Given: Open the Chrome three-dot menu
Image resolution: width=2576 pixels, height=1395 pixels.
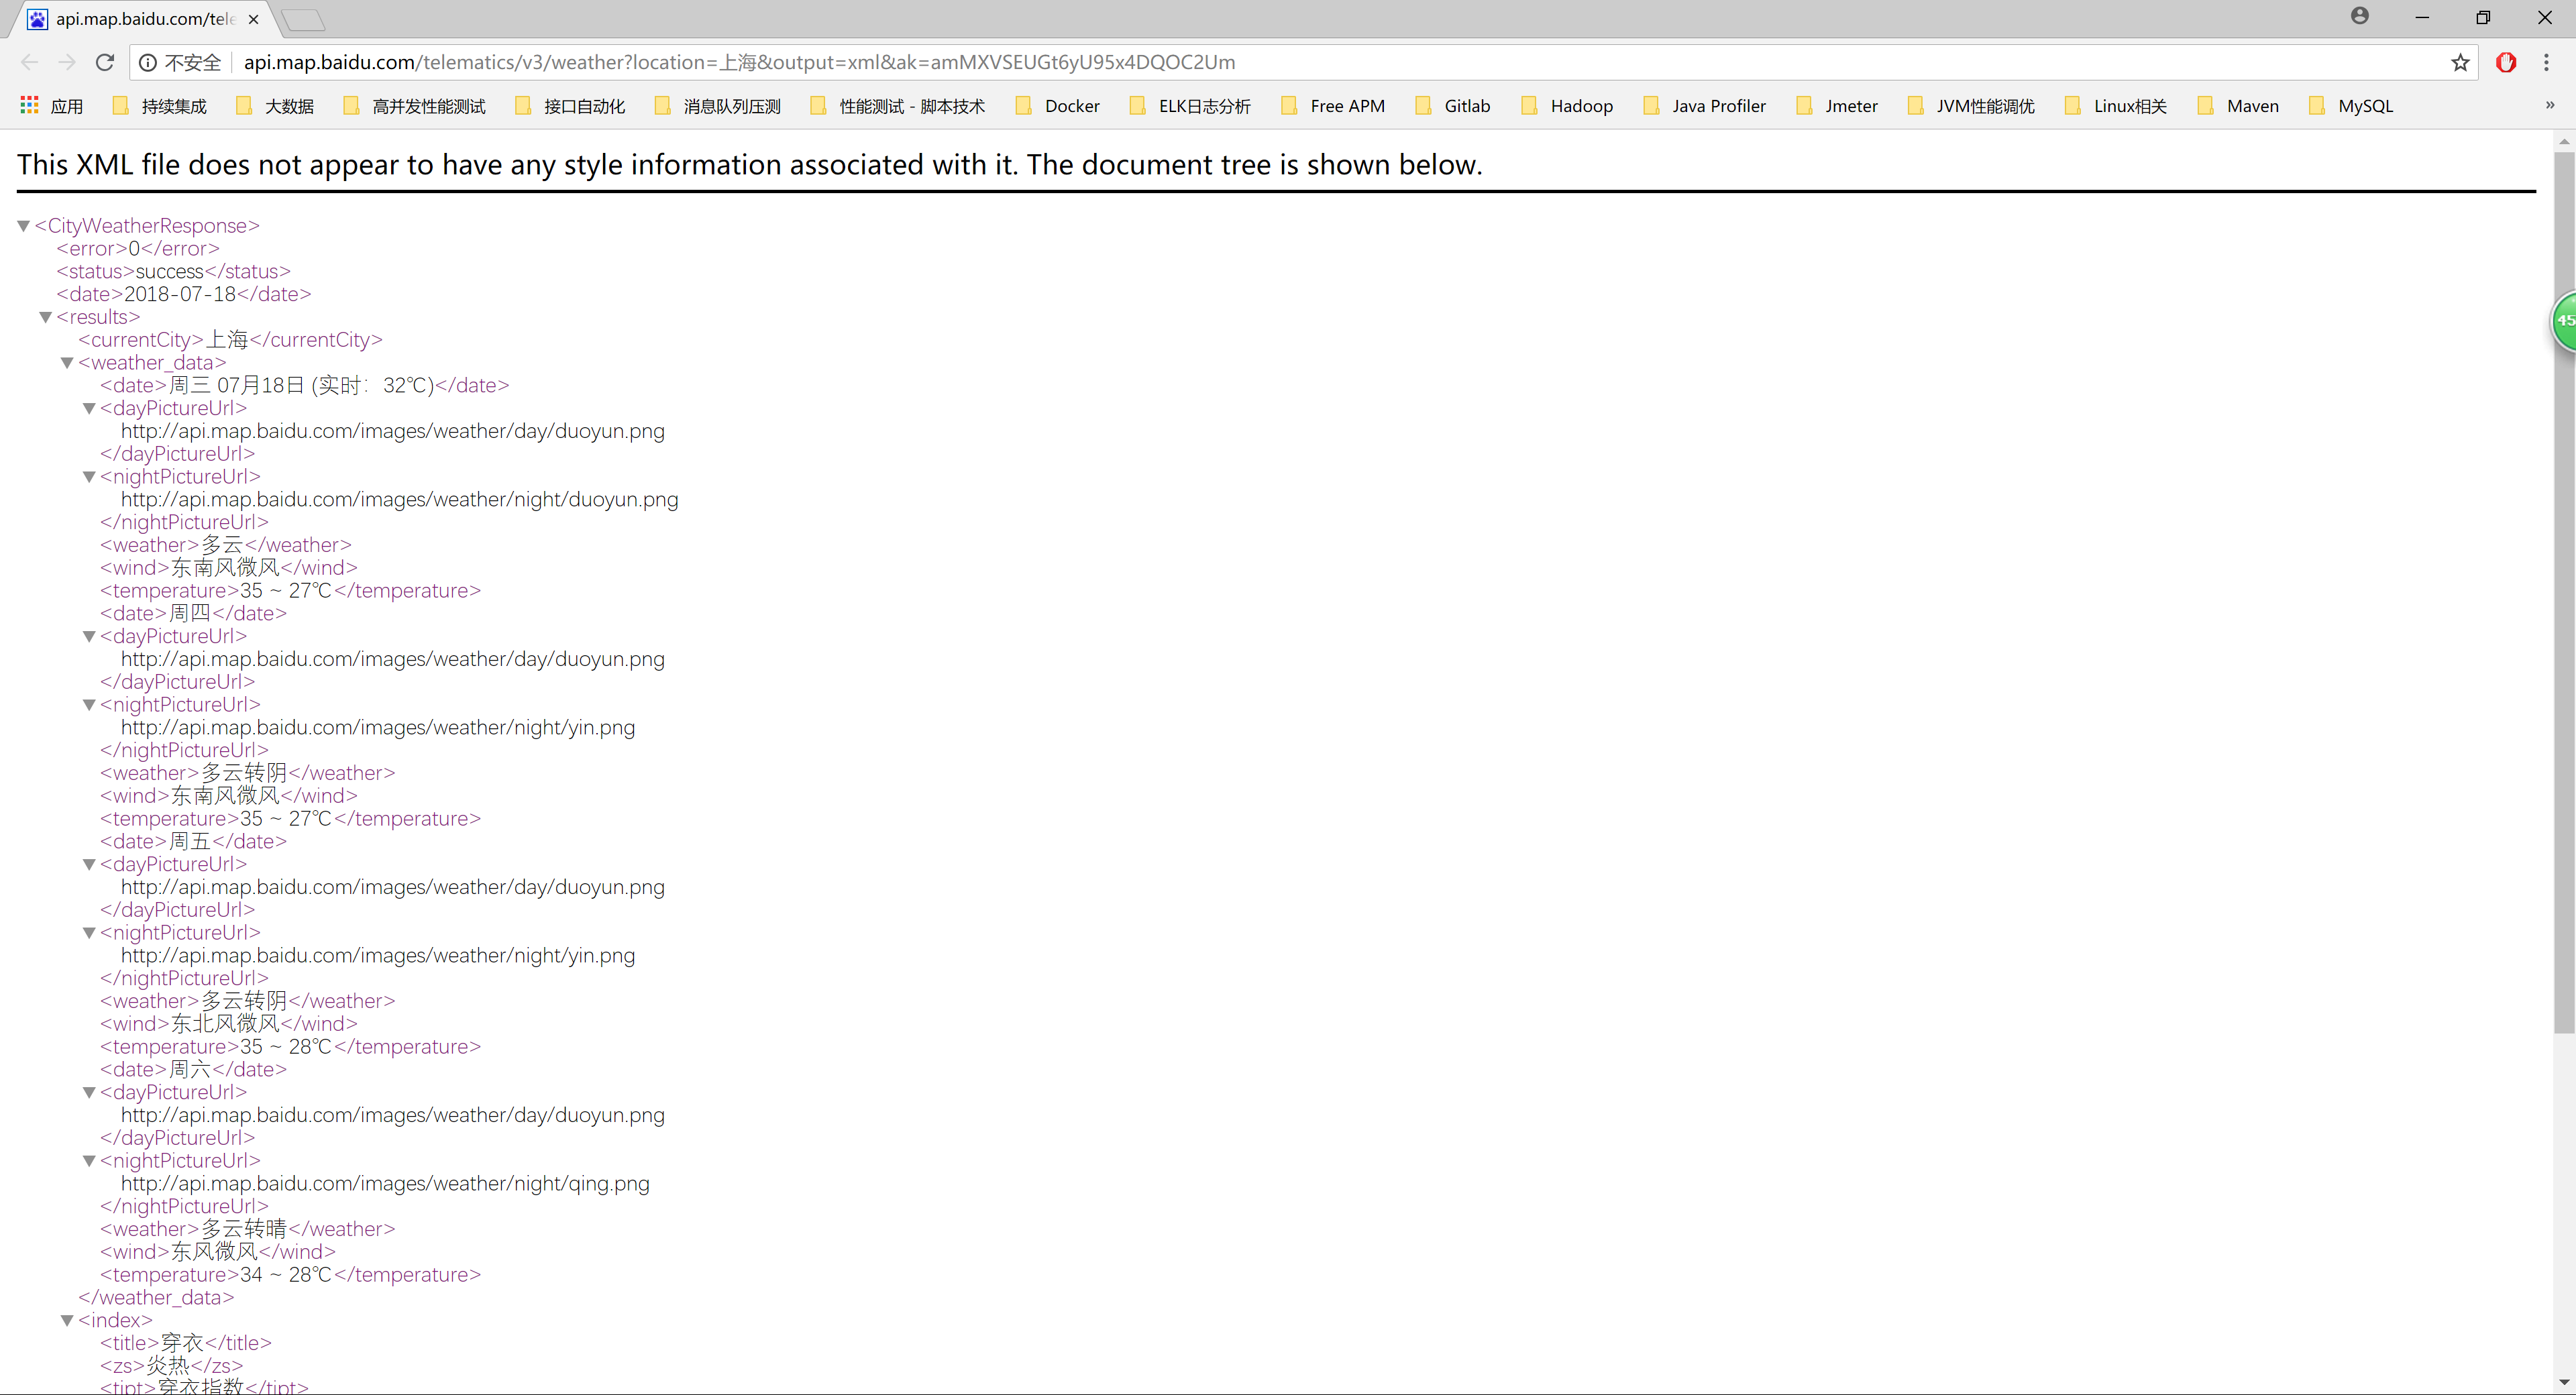Looking at the screenshot, I should 2546,62.
